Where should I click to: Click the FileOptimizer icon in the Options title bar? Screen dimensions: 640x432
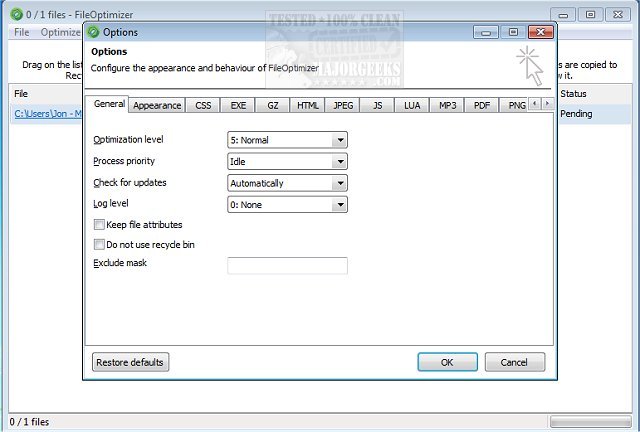[93, 32]
